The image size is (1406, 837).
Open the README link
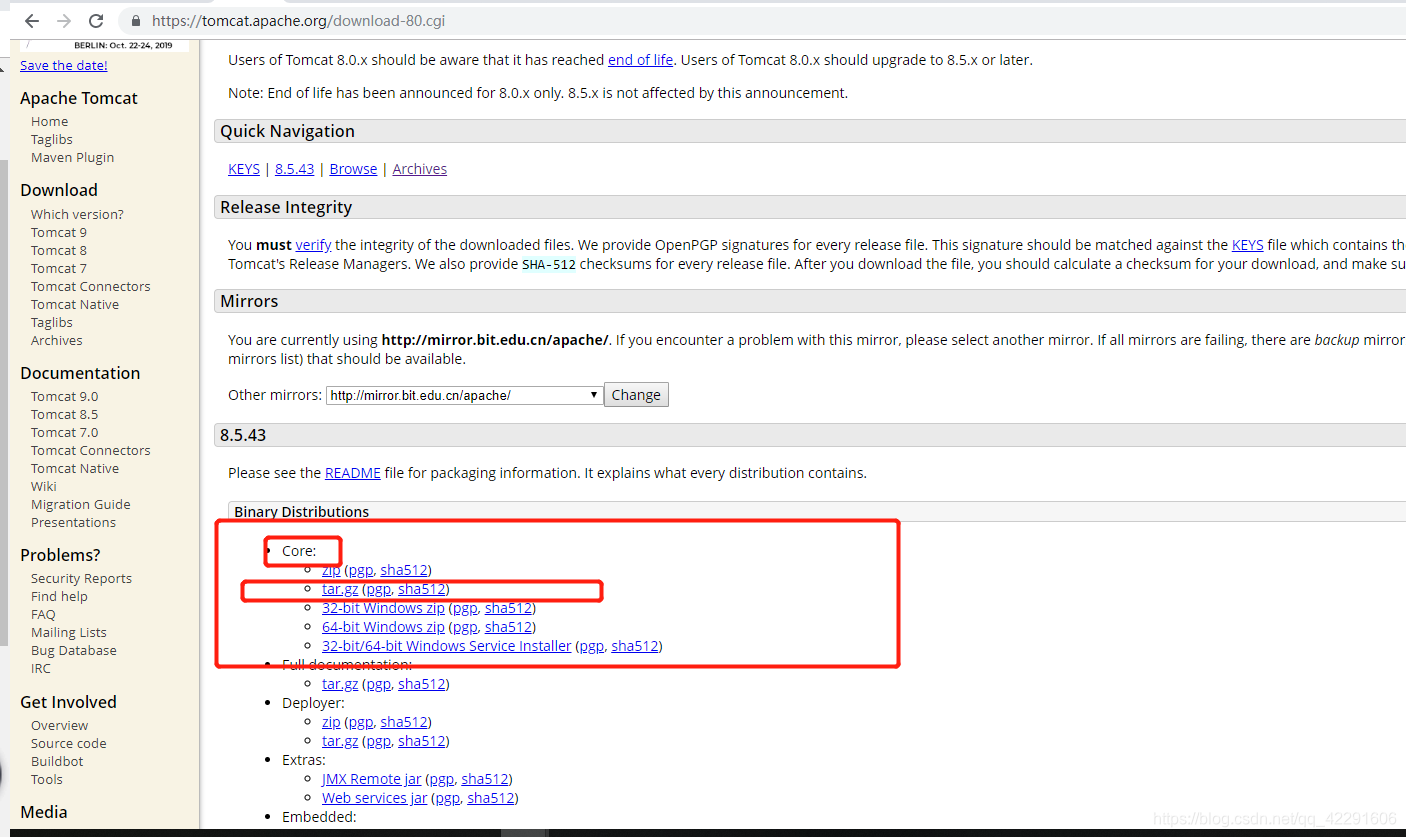click(353, 473)
